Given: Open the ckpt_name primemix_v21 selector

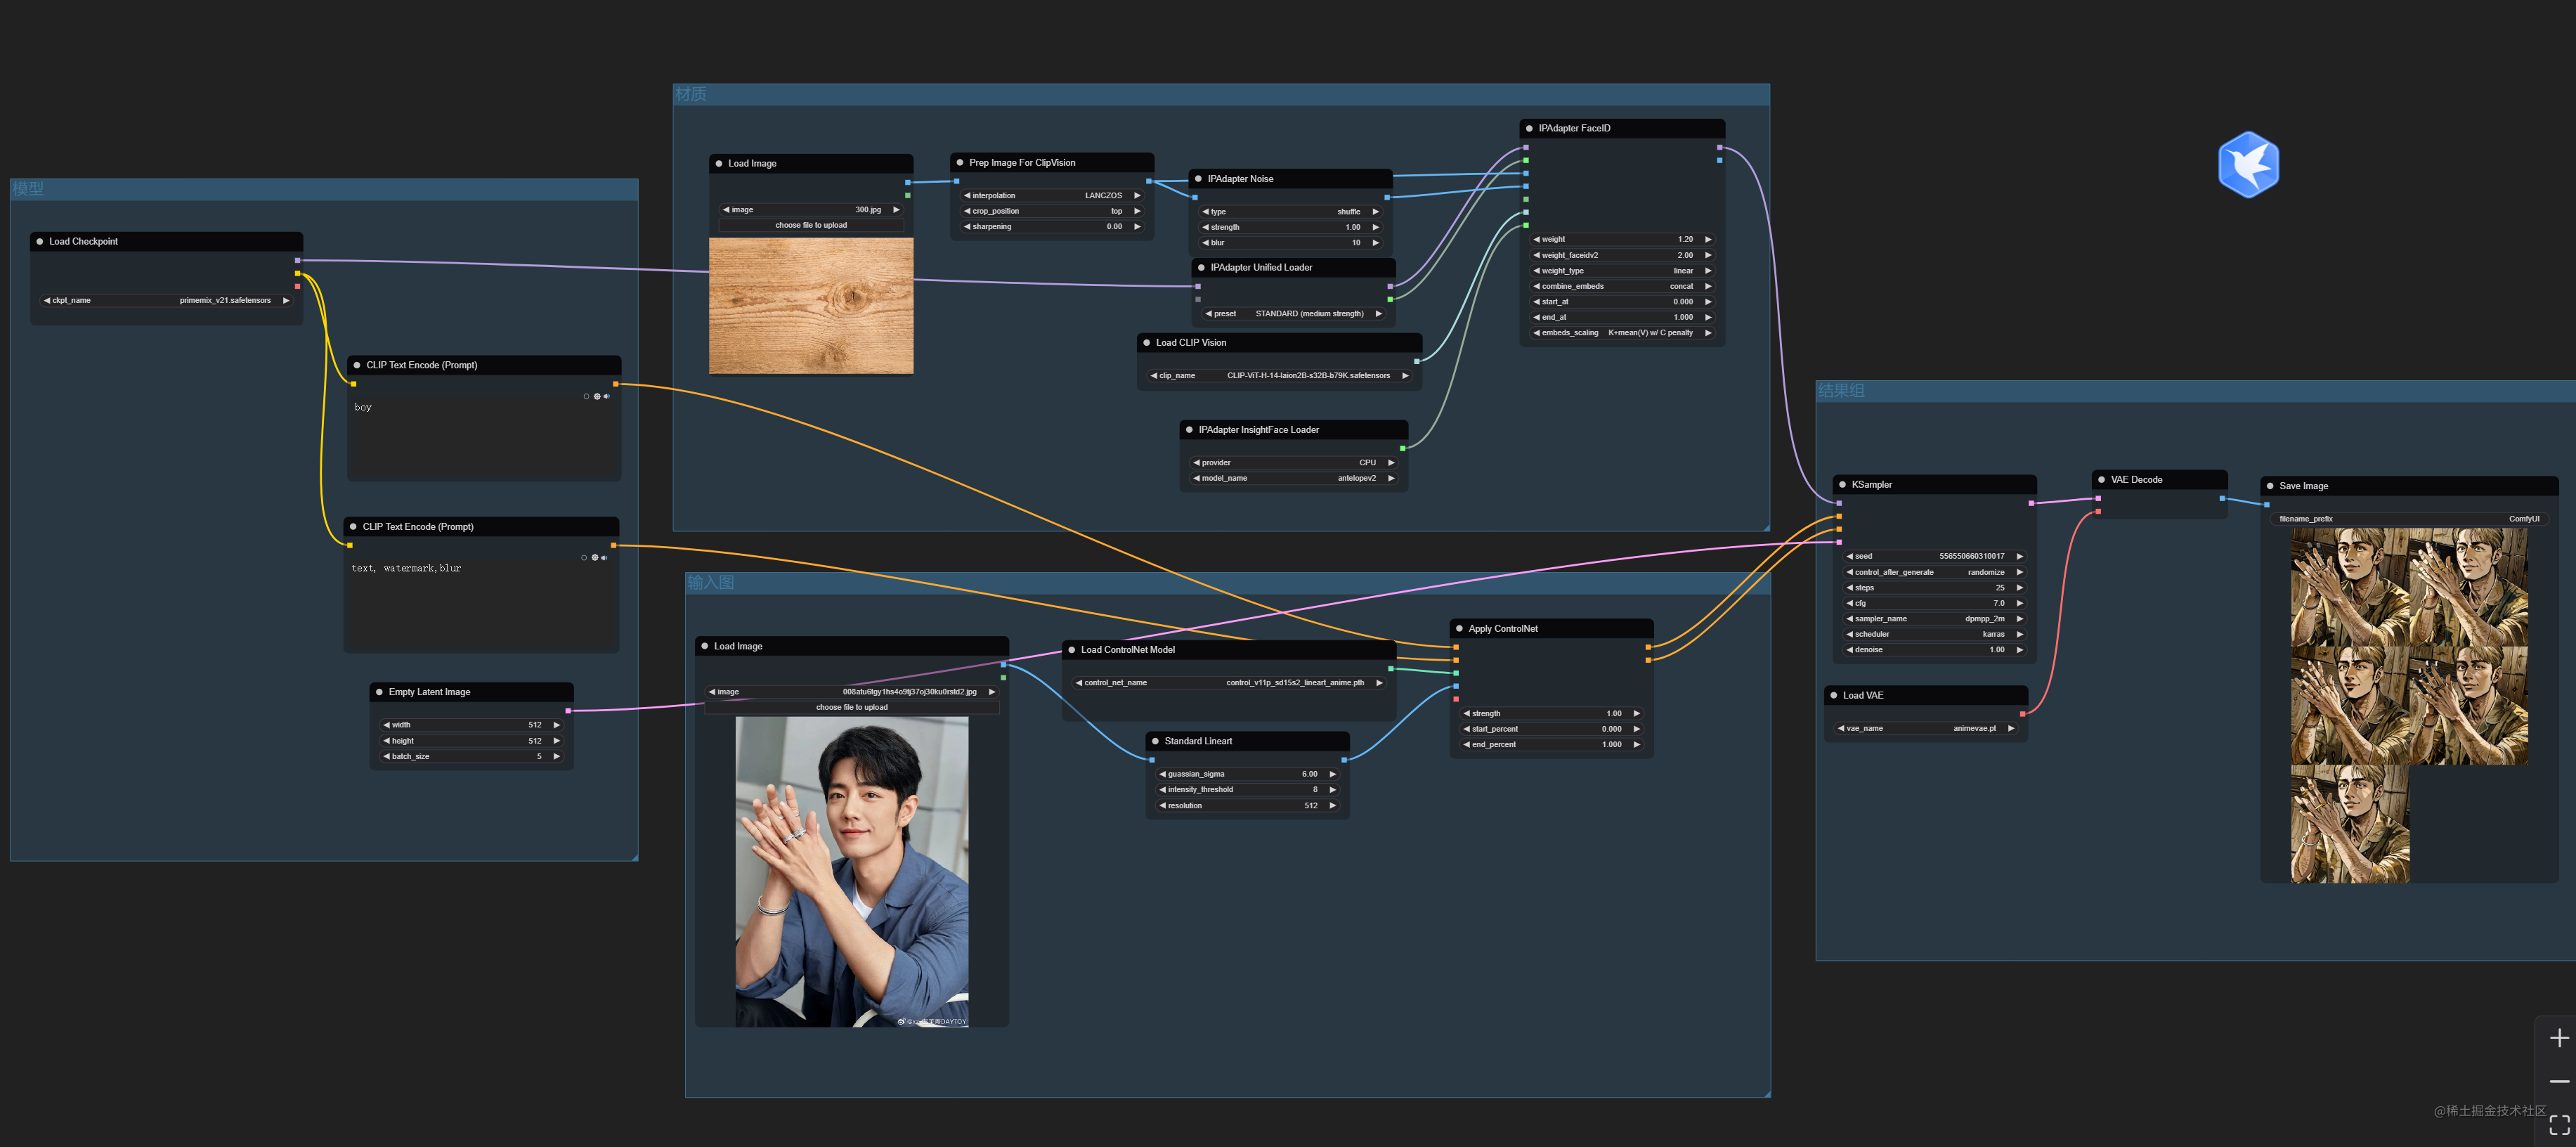Looking at the screenshot, I should coord(166,300).
